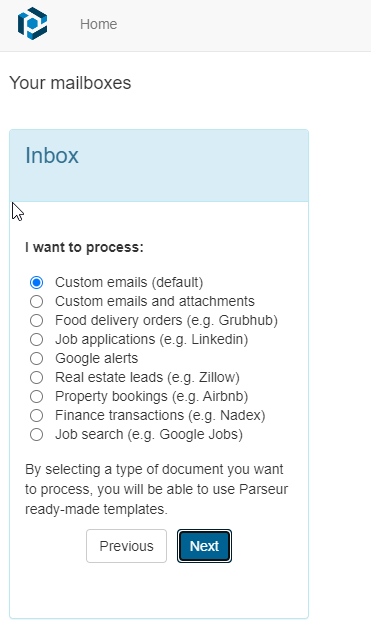Click the Parseur ready-made templates description text
371x632 pixels.
[156, 489]
